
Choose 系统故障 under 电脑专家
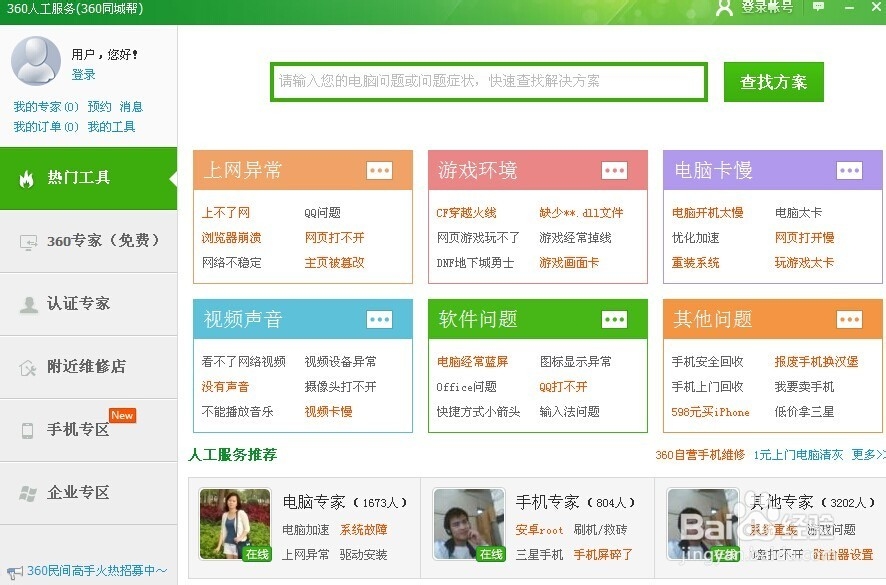click(363, 530)
